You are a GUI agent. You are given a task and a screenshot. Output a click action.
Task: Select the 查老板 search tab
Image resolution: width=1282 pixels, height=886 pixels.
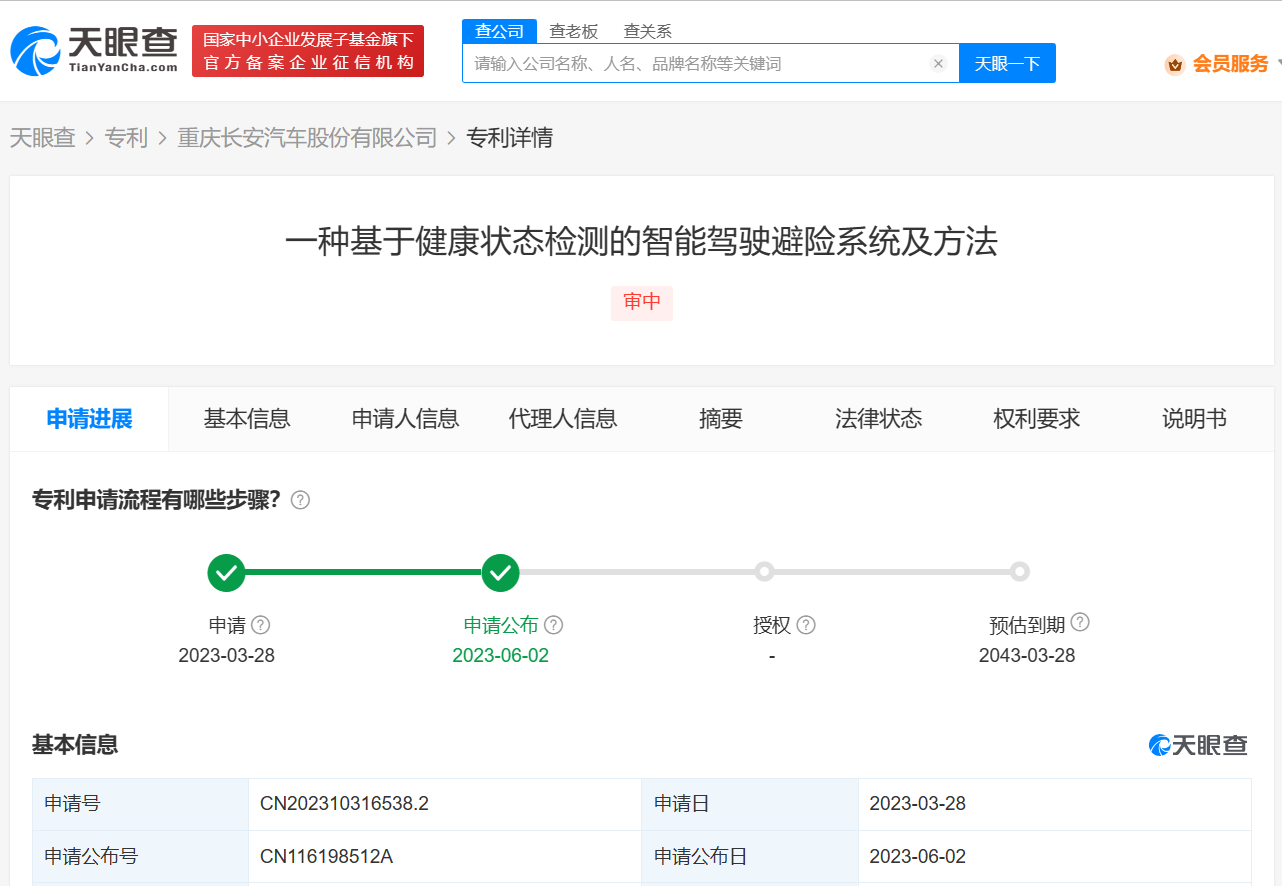574,31
